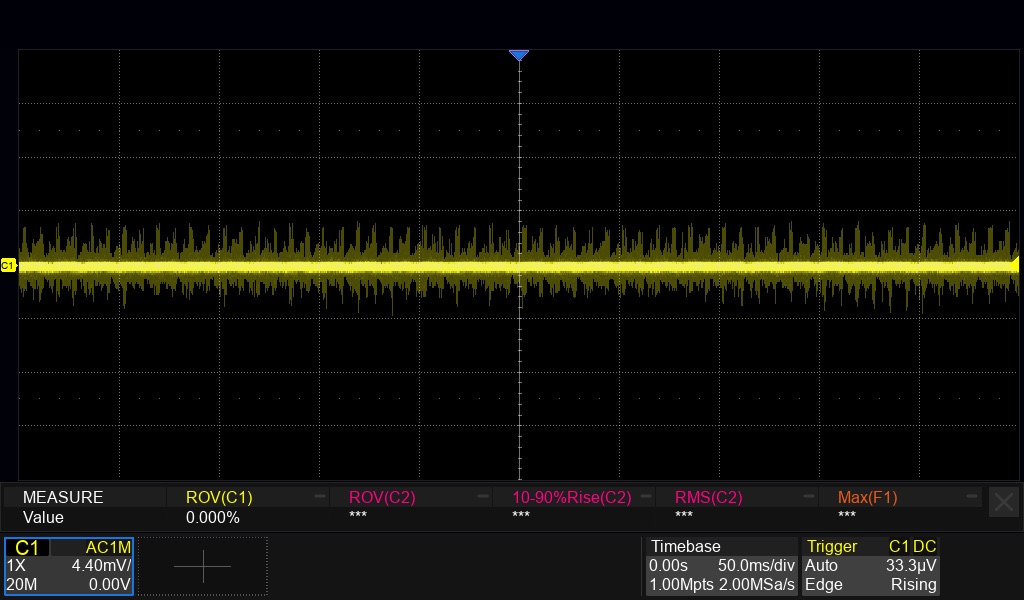This screenshot has height=600, width=1024.
Task: Open the MEASURE menu label
Action: tap(63, 497)
